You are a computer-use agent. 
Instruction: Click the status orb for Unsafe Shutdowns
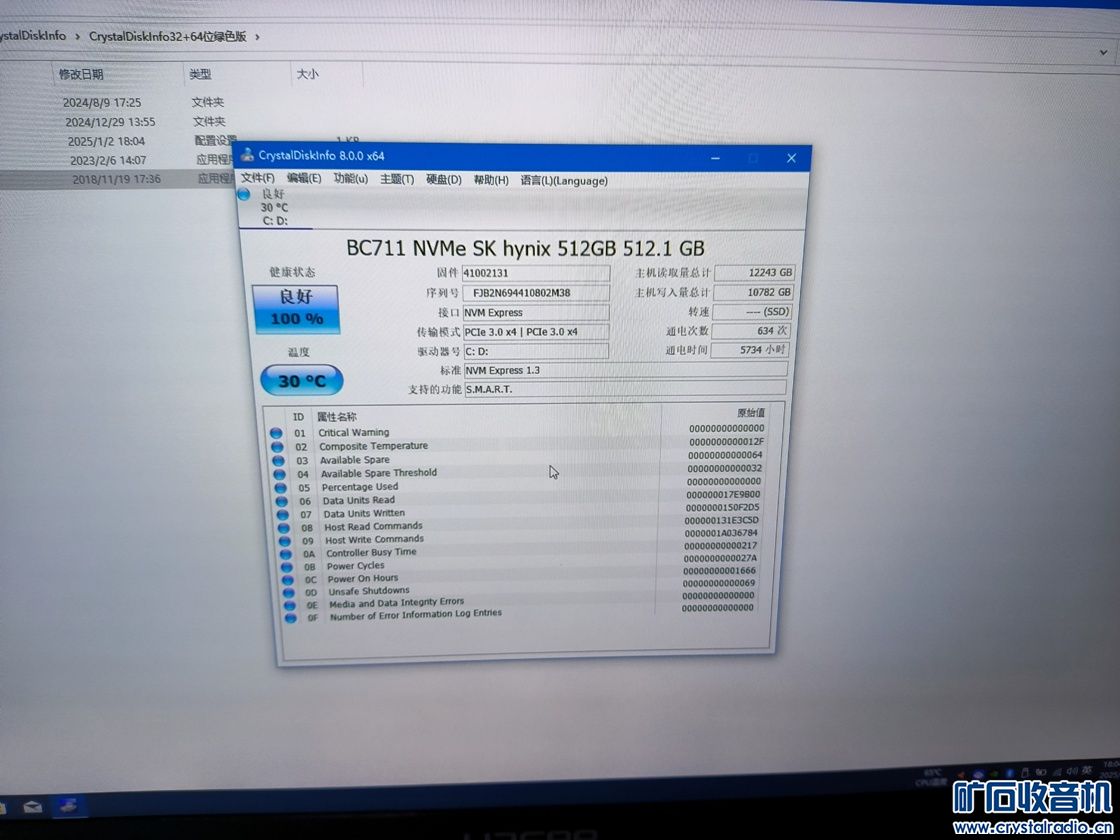289,592
